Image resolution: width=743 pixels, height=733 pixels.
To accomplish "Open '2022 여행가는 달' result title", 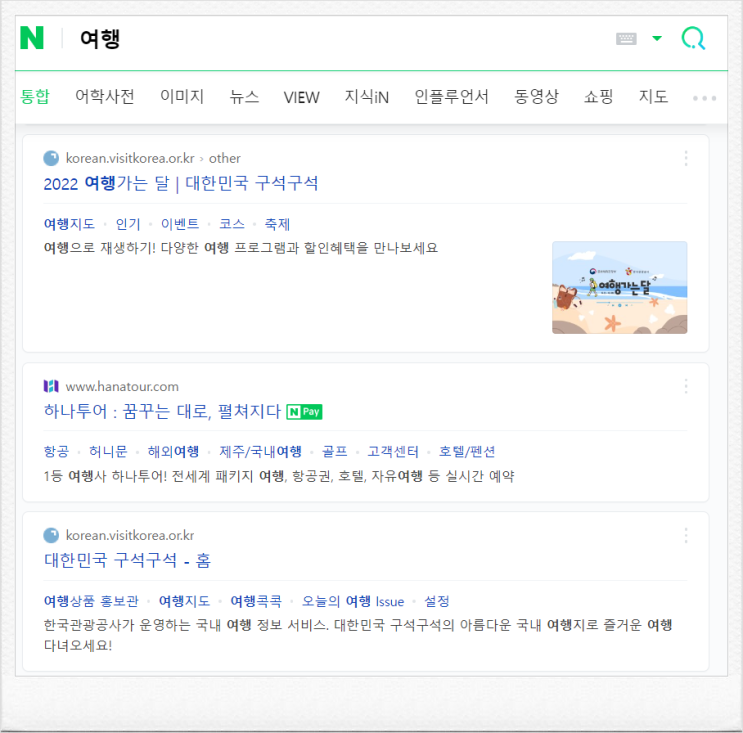I will click(x=181, y=183).
